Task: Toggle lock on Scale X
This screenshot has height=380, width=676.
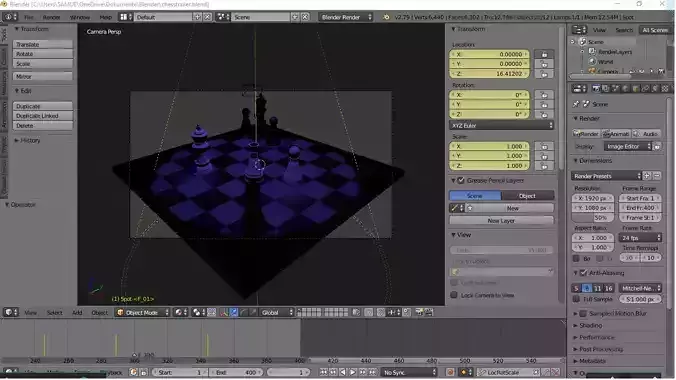Action: (x=544, y=147)
